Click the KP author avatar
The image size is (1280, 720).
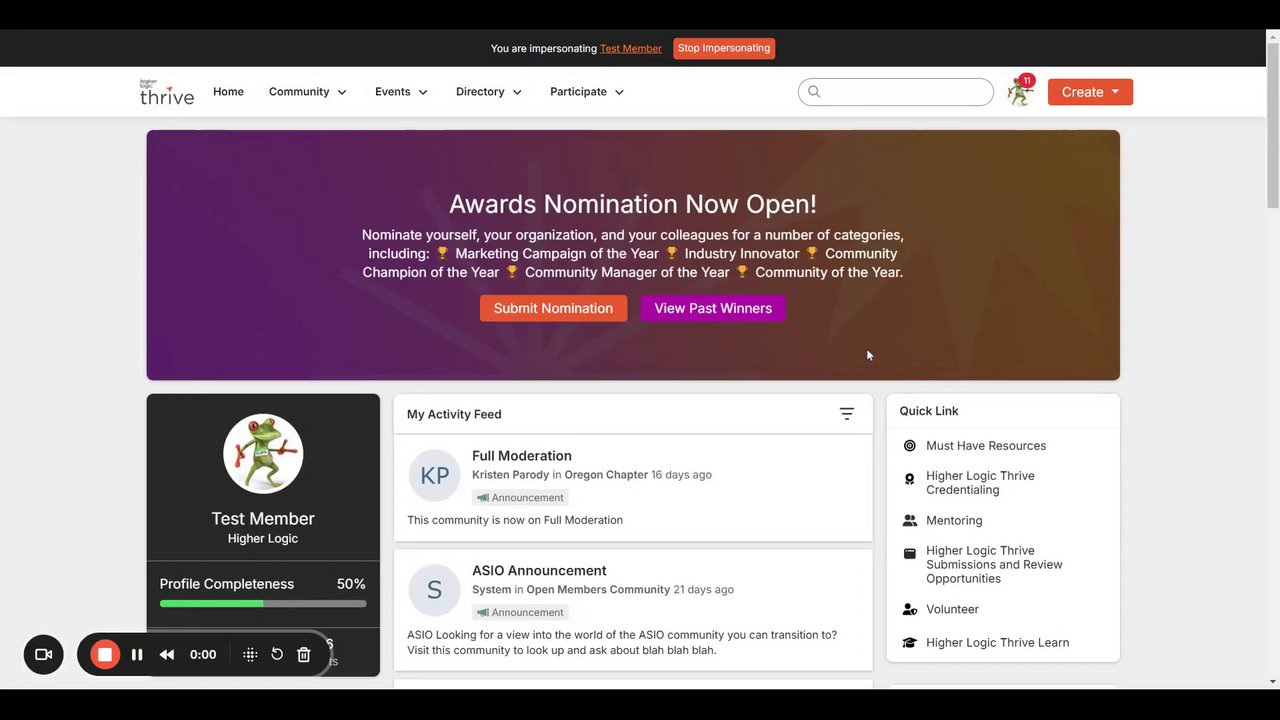pos(434,476)
